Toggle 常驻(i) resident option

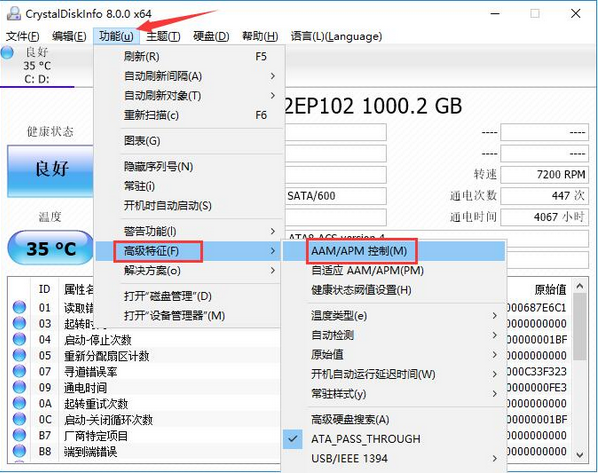[x=190, y=186]
